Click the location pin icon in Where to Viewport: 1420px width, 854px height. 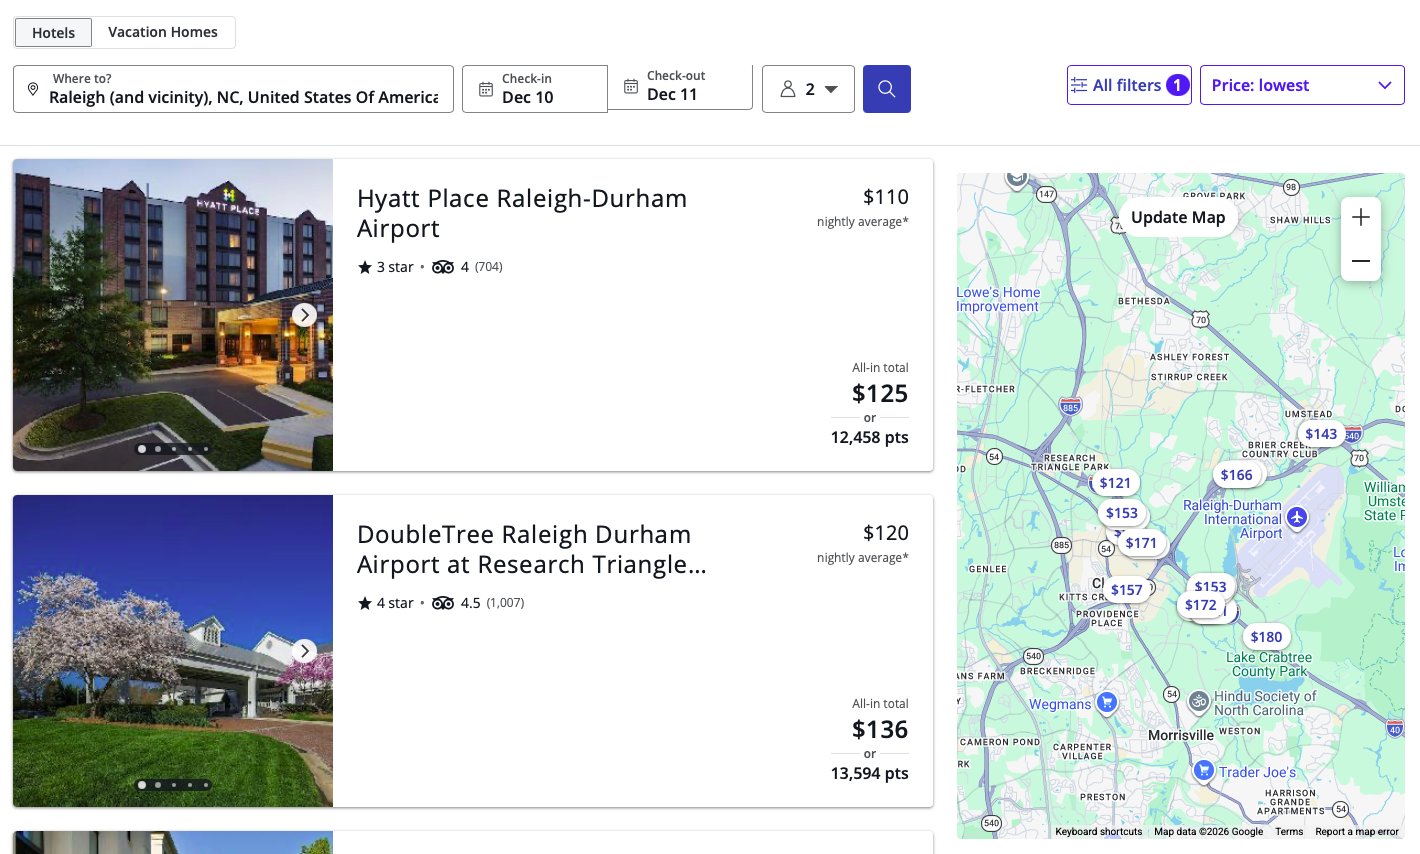32,90
